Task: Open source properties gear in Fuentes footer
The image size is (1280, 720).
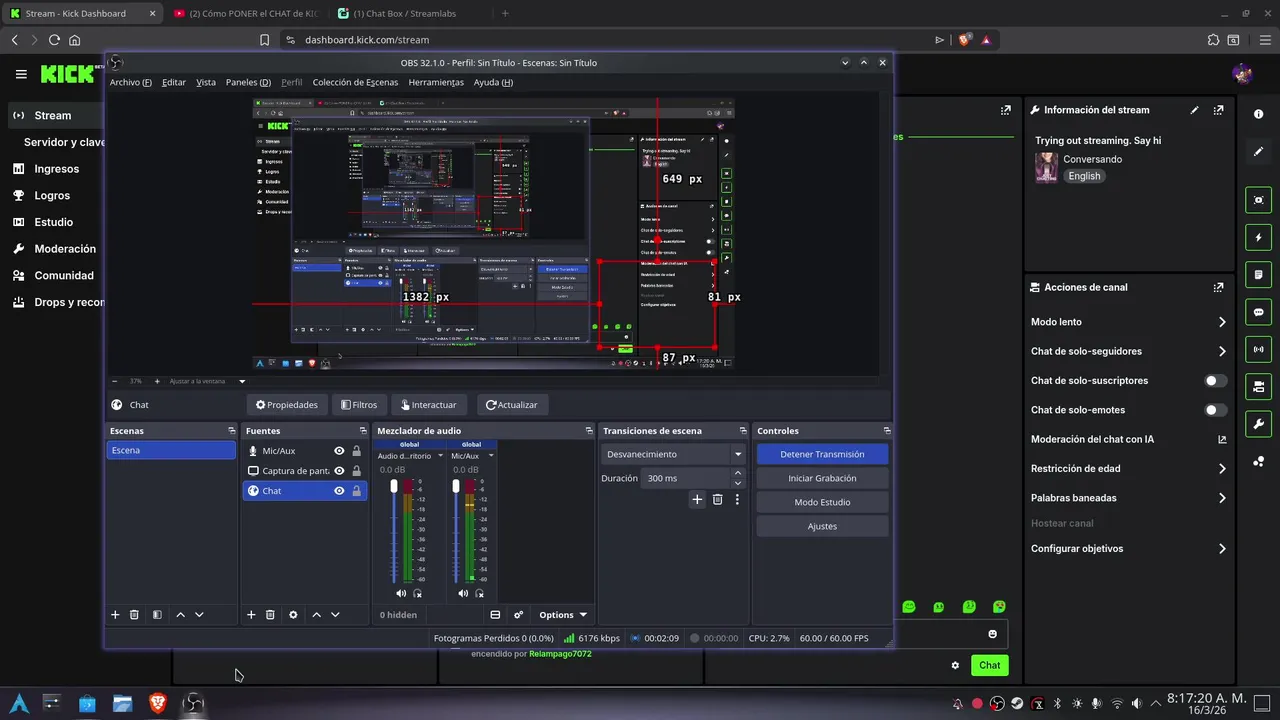Action: [x=293, y=615]
